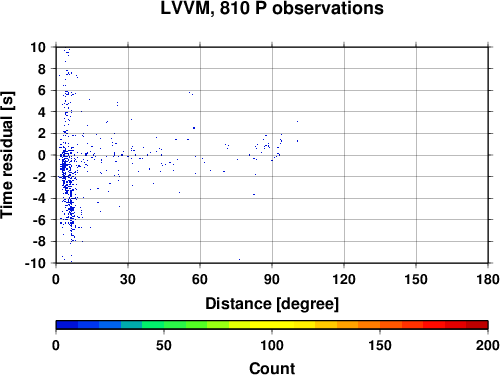Click the y-axis tick label "-2"
The width and height of the screenshot is (500, 375).
(x=39, y=177)
